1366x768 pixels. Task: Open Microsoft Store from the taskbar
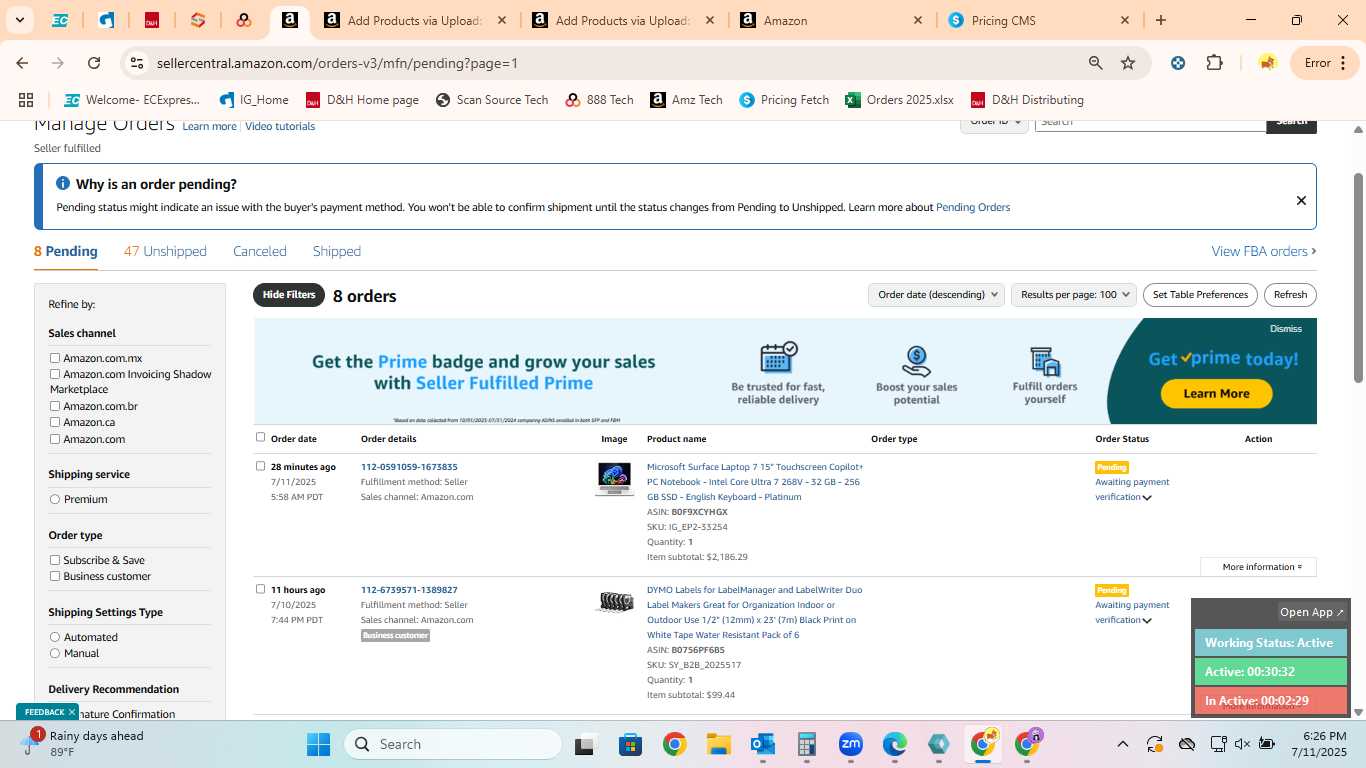pyautogui.click(x=630, y=744)
